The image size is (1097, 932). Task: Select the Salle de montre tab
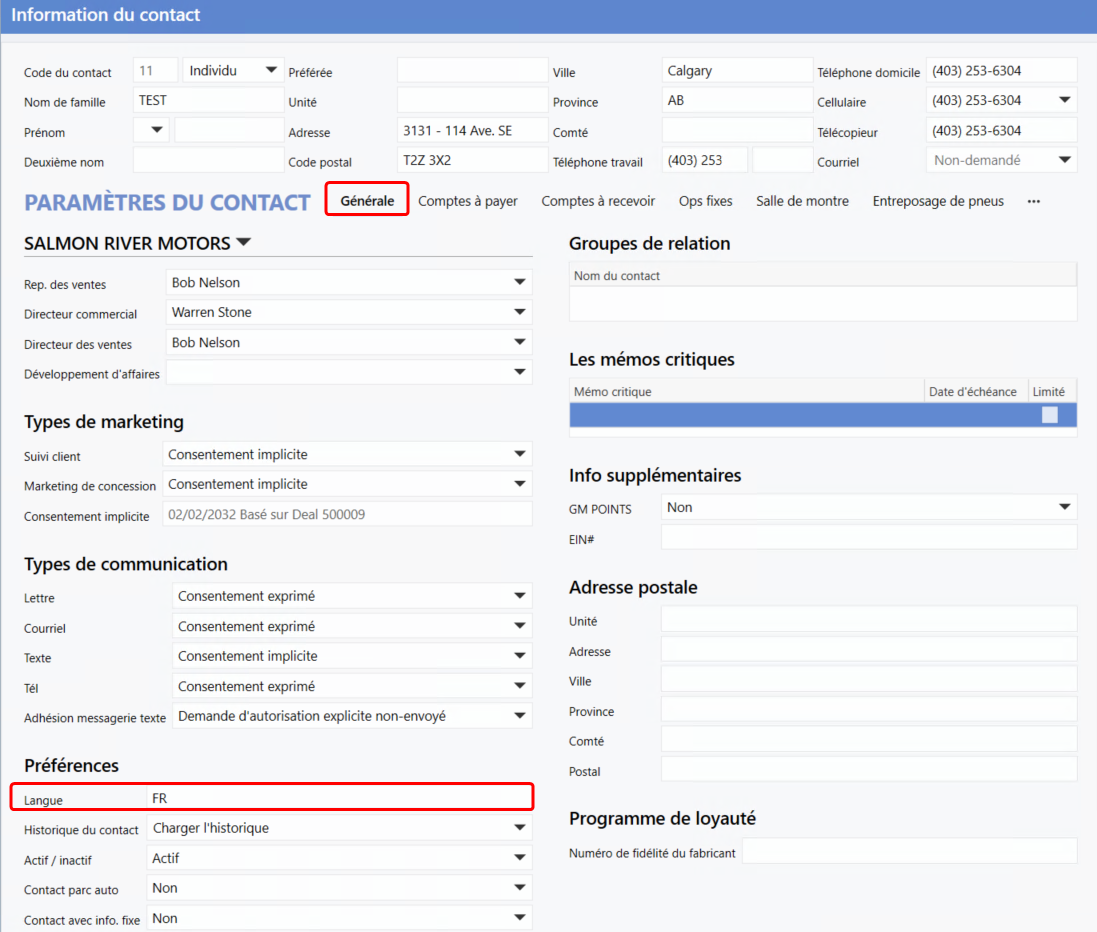pyautogui.click(x=802, y=201)
